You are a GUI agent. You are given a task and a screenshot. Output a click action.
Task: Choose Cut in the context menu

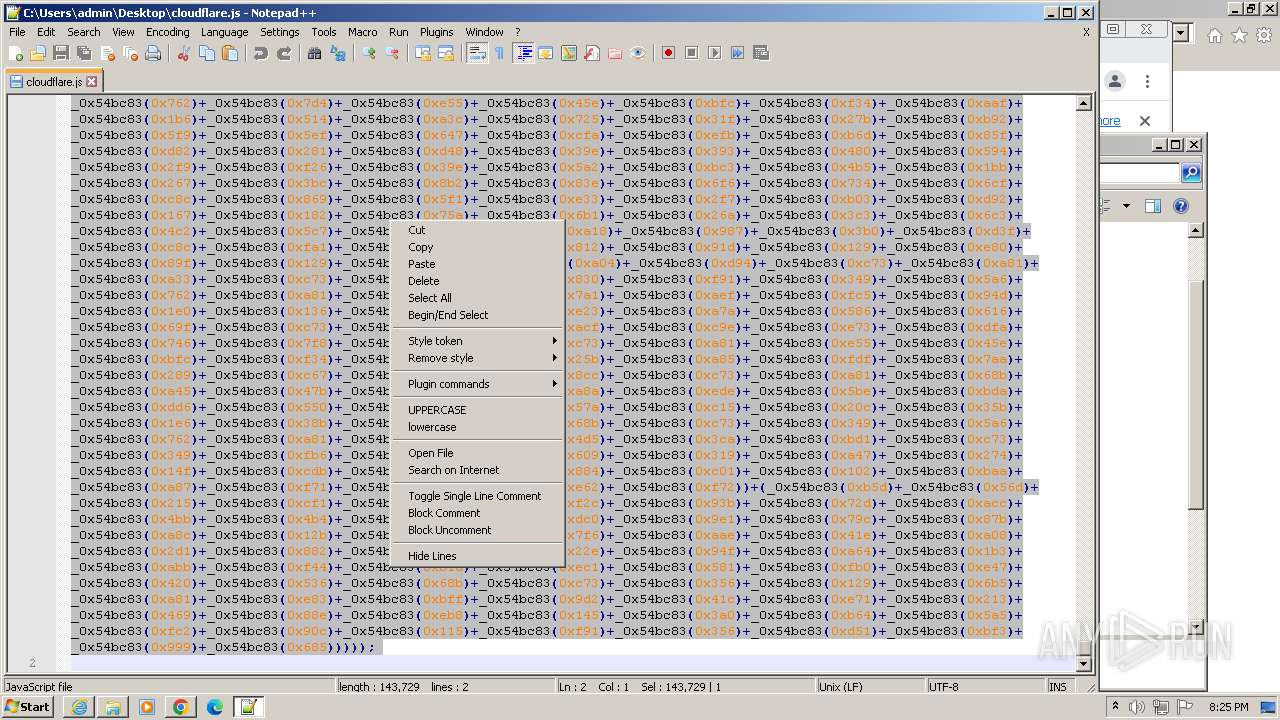(x=478, y=230)
